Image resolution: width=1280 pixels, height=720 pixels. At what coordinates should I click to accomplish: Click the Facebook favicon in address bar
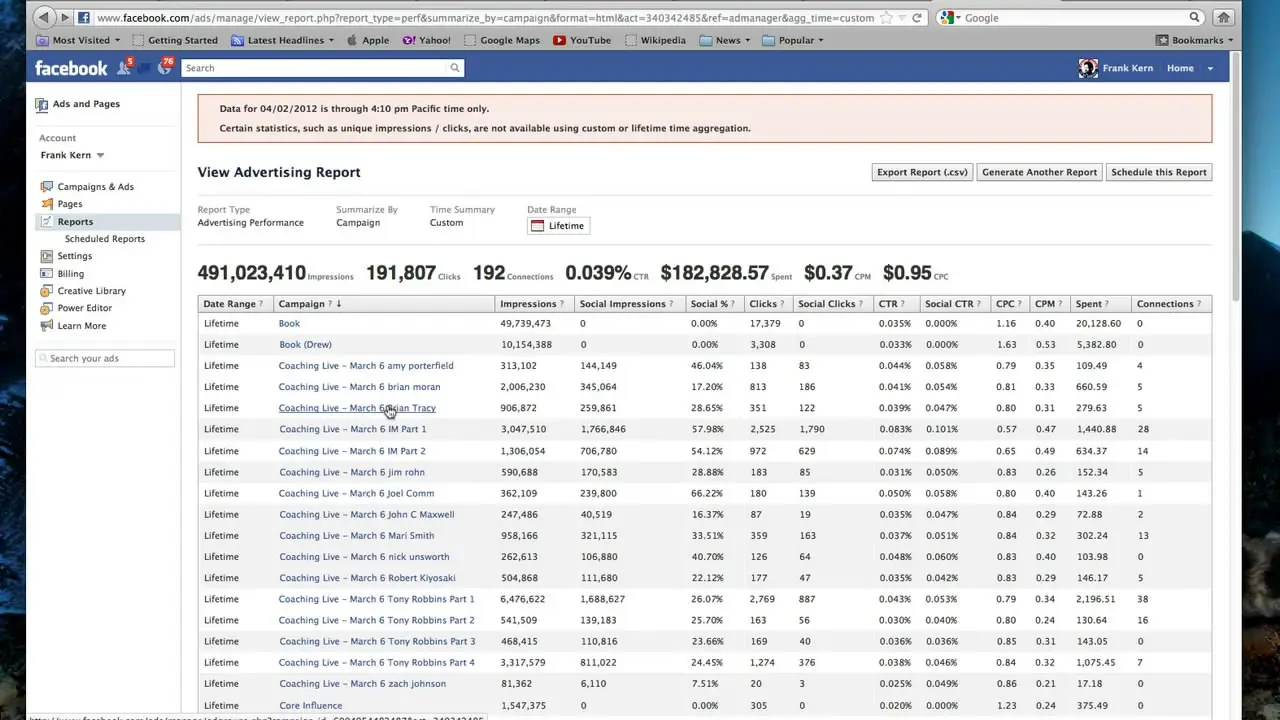coord(84,17)
